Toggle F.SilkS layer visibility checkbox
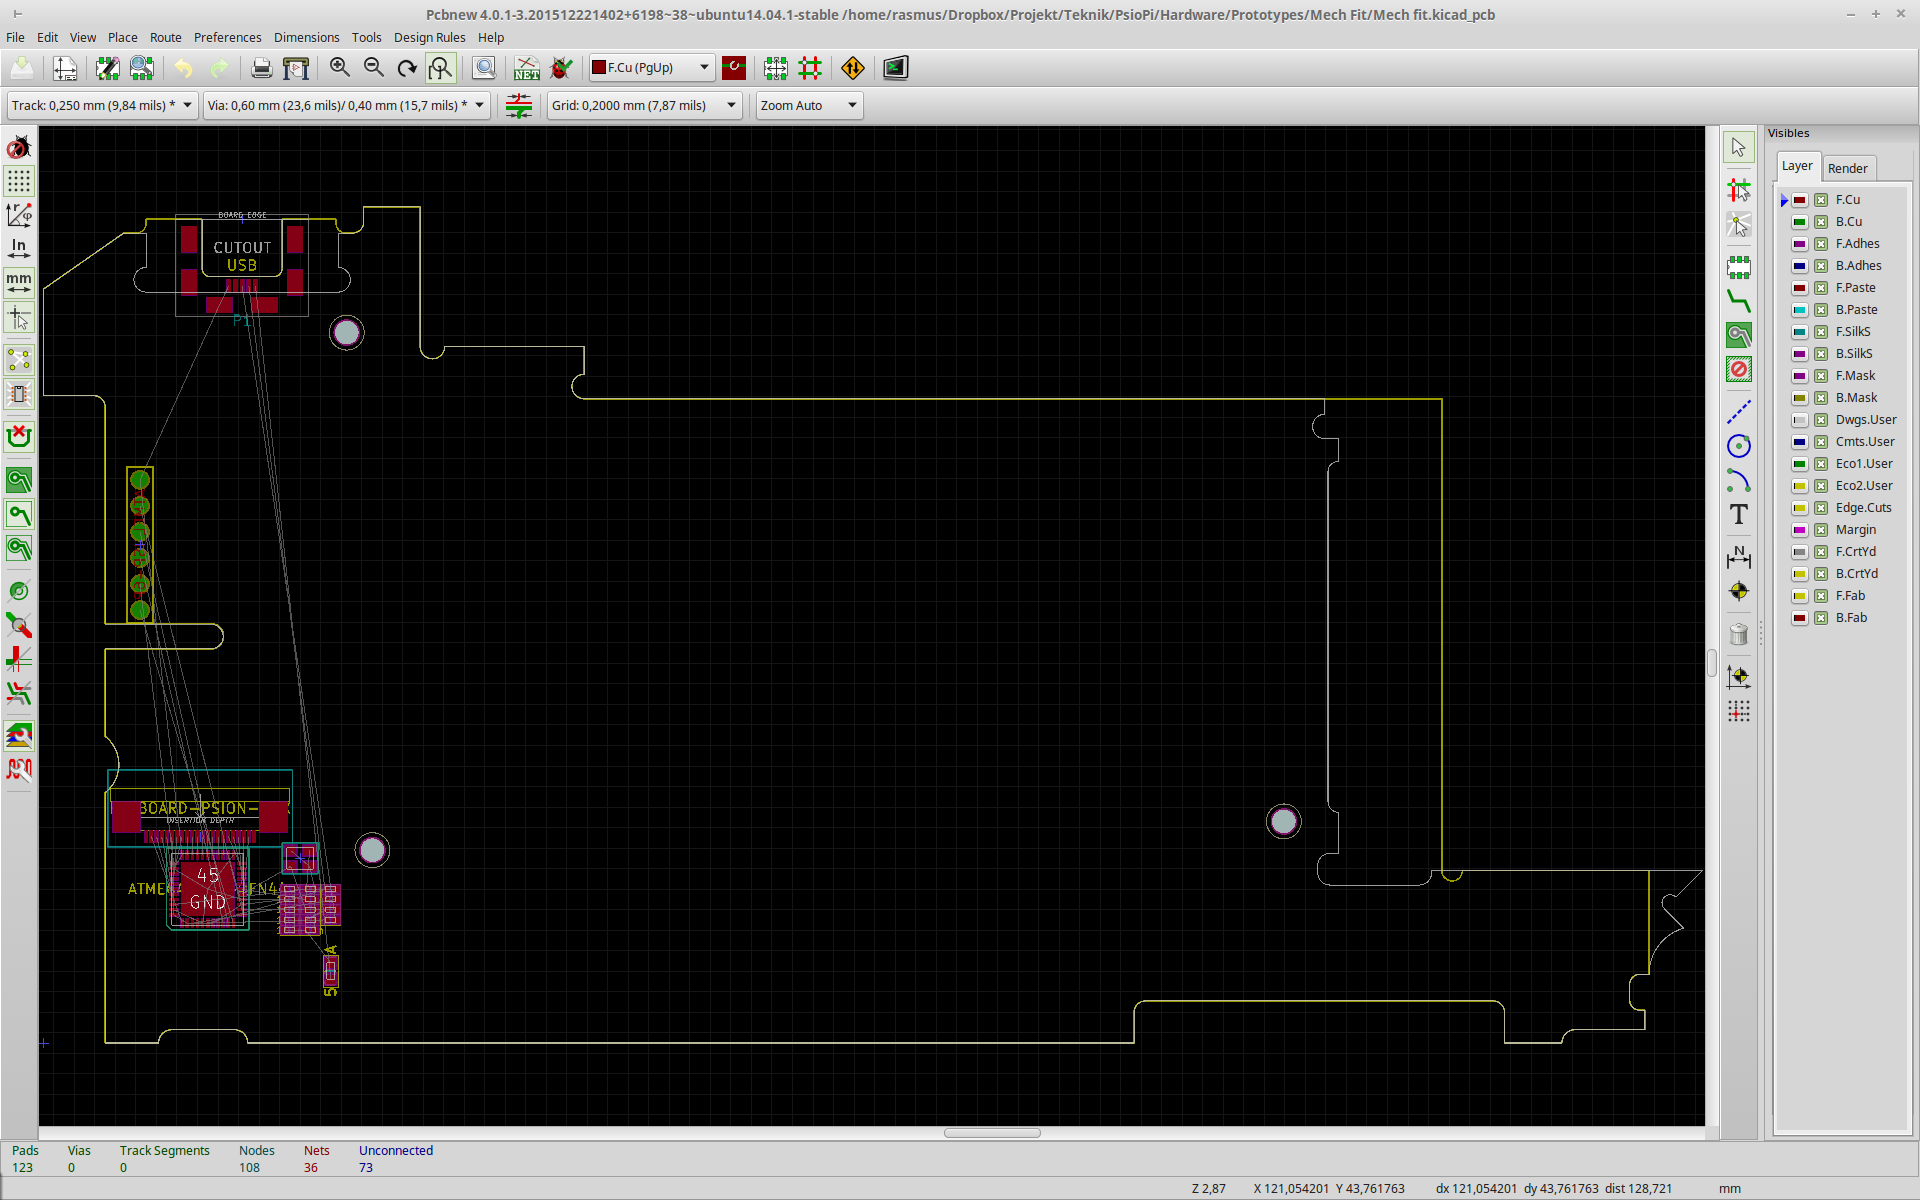 pos(1821,332)
